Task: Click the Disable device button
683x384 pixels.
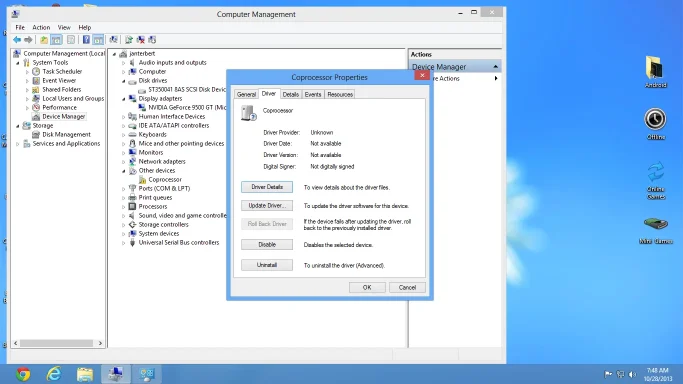Action: coord(267,245)
